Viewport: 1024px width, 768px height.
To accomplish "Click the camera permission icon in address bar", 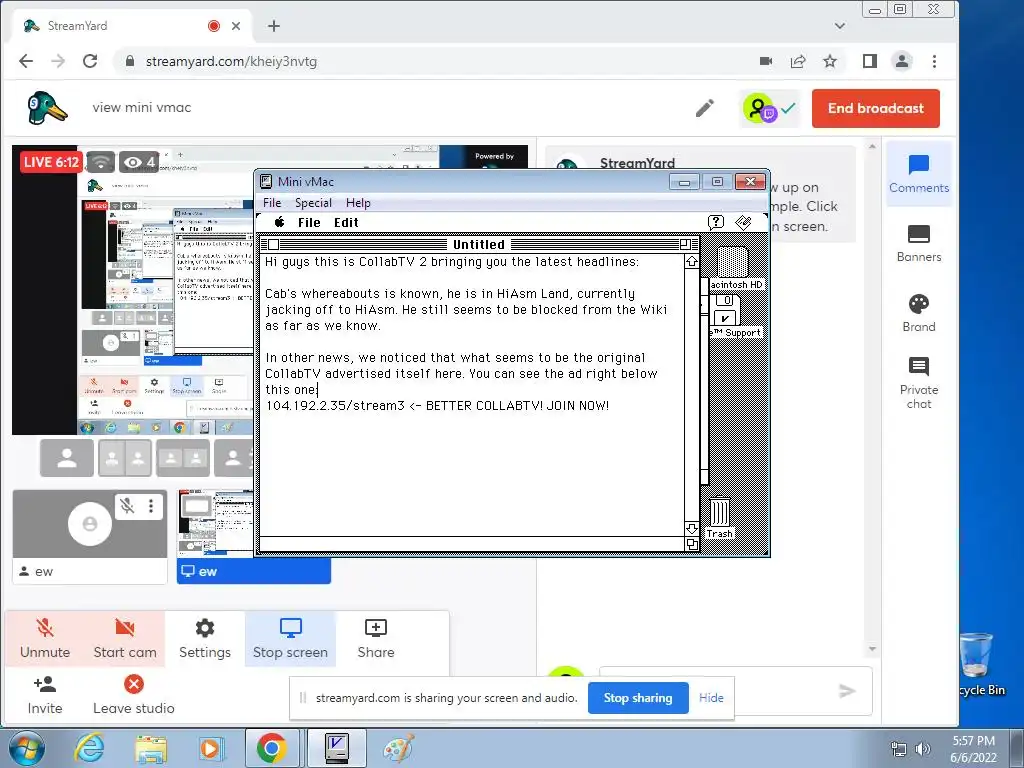I will pyautogui.click(x=766, y=61).
